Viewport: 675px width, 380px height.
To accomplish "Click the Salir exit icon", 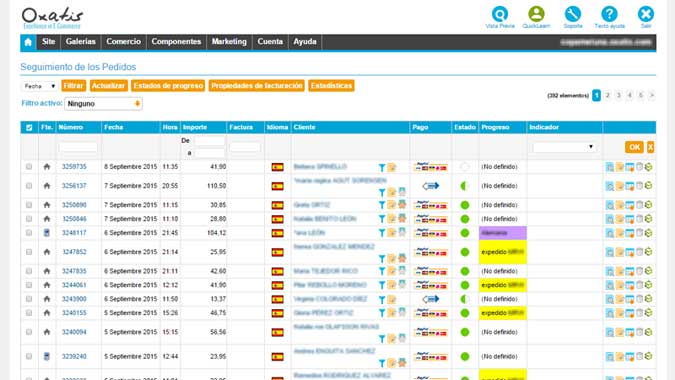I will click(646, 14).
